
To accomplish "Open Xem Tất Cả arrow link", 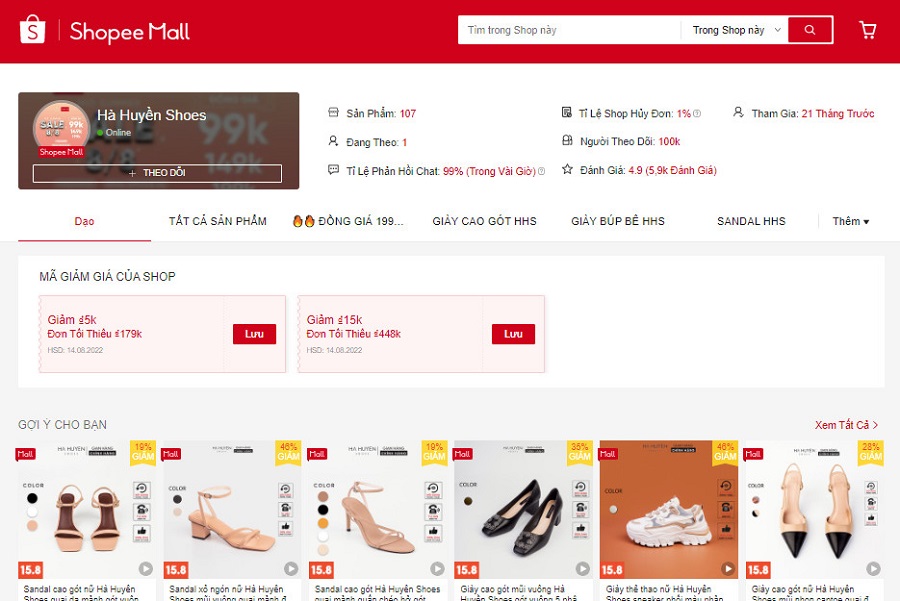I will (x=847, y=425).
